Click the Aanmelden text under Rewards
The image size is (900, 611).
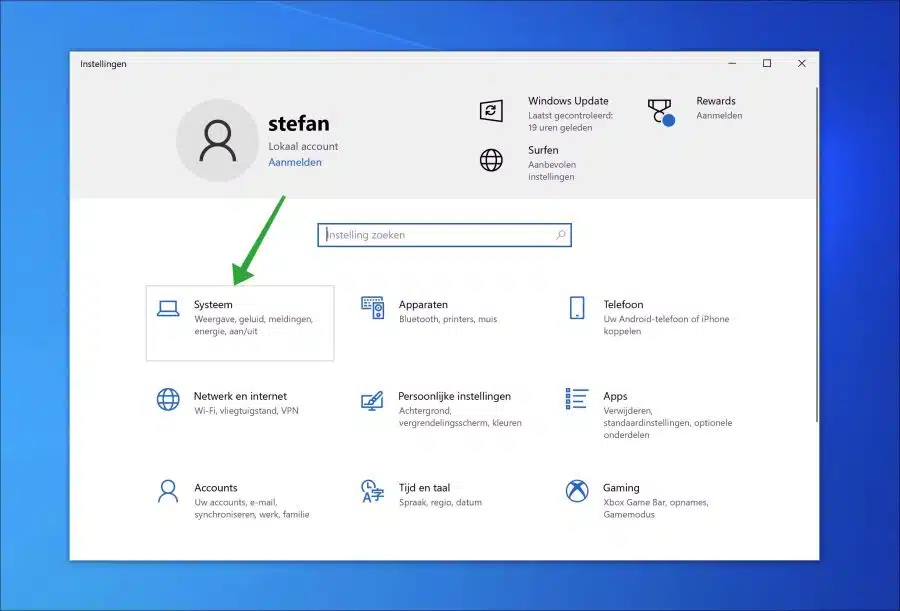tap(719, 115)
